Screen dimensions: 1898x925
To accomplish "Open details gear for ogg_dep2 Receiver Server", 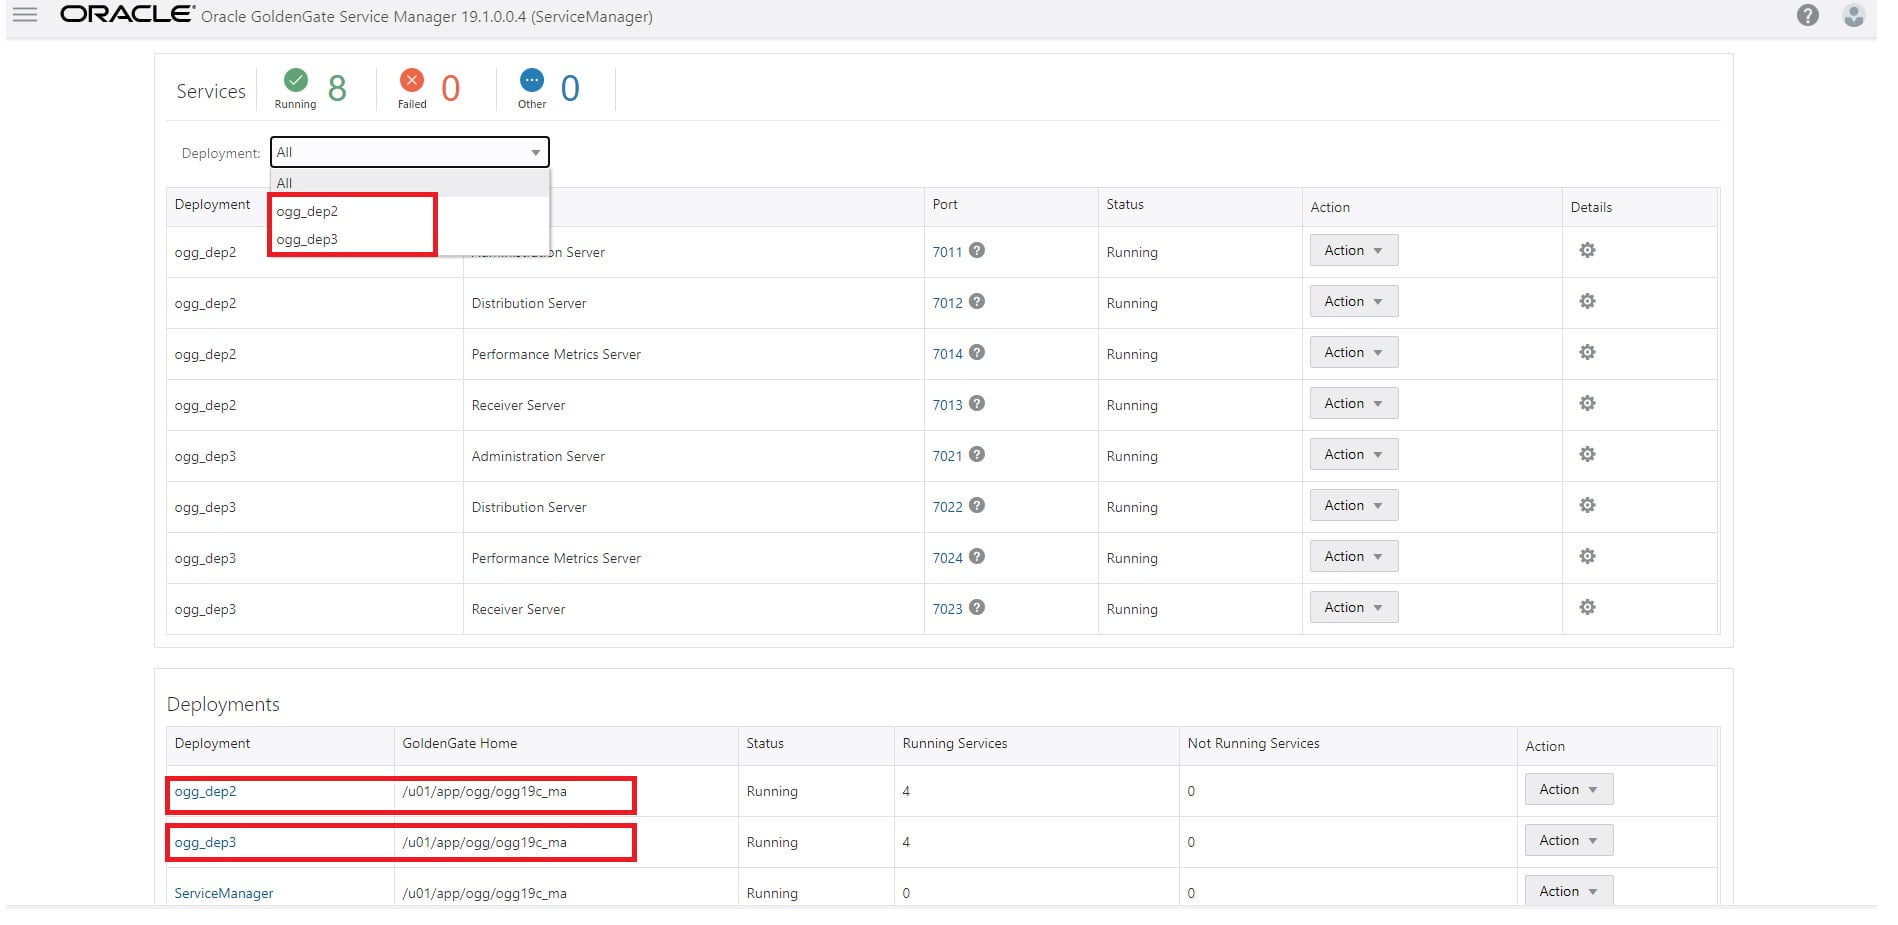I will click(x=1587, y=403).
